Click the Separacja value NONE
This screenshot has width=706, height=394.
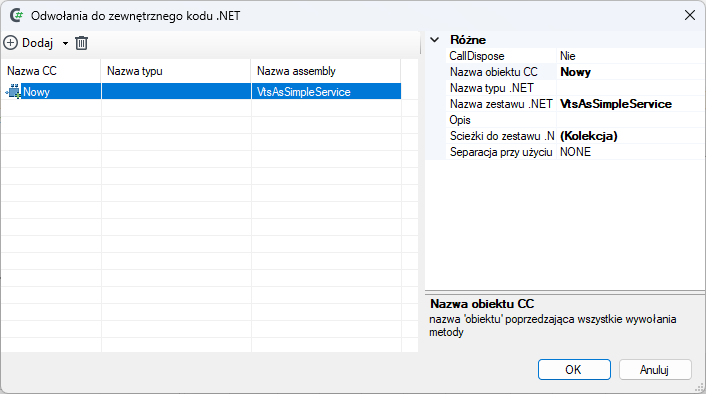coord(630,152)
